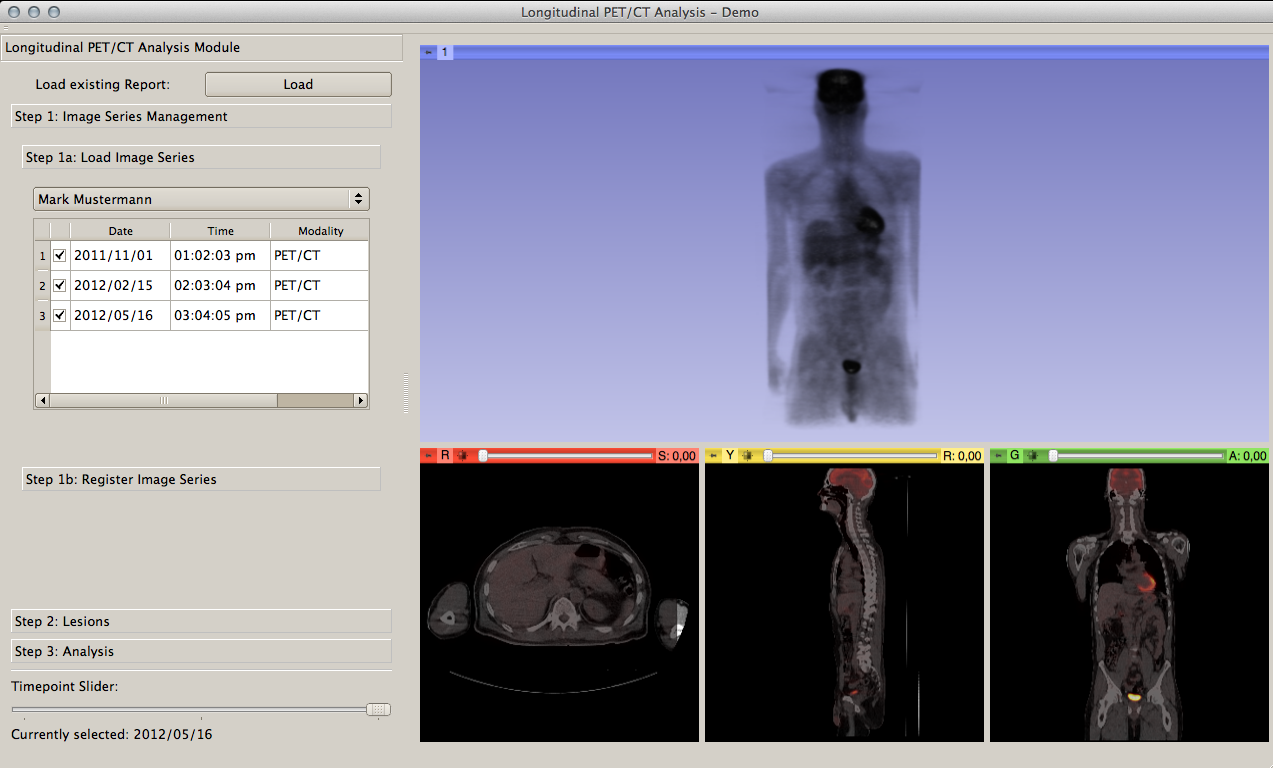Click the pin icon in the yellow slice view

pyautogui.click(x=713, y=456)
